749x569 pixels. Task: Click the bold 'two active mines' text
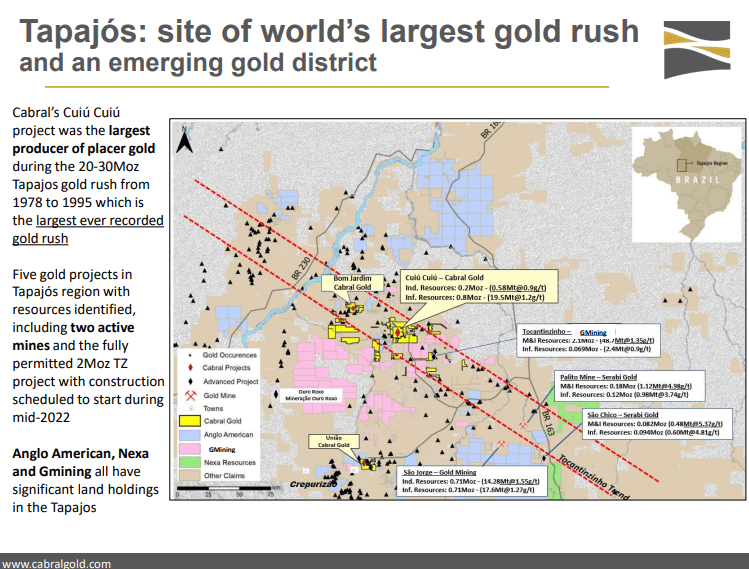(x=73, y=336)
